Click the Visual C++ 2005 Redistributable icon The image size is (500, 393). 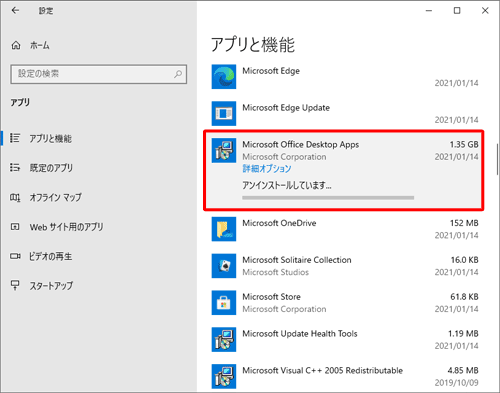pos(224,376)
